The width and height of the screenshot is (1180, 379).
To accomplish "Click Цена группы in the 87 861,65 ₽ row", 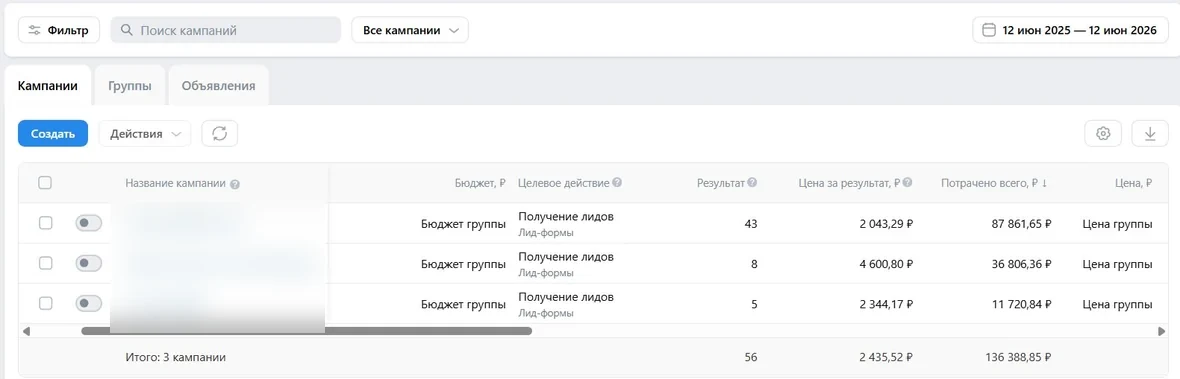I will [x=1118, y=223].
